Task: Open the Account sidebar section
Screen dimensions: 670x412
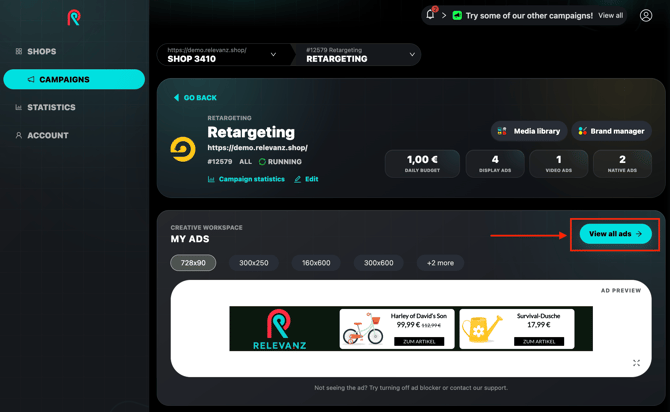Action: pyautogui.click(x=42, y=135)
